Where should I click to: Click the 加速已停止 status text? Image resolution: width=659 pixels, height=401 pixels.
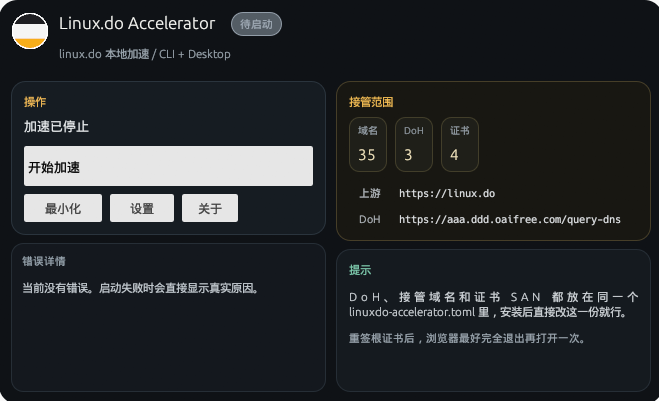[x=56, y=127]
